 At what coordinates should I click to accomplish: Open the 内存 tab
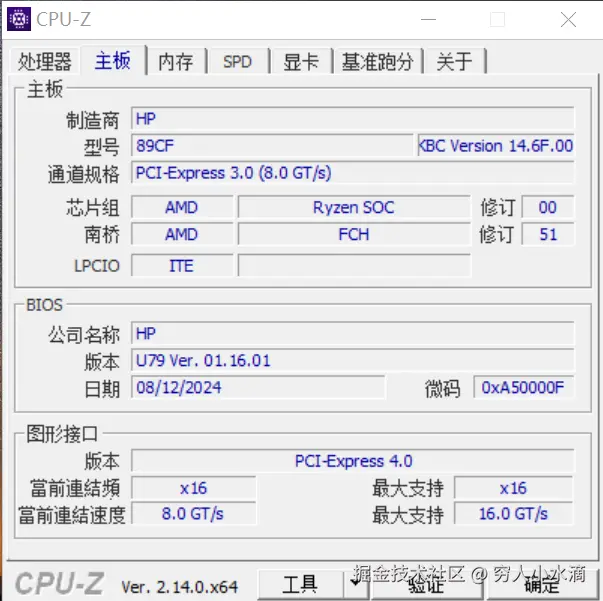click(x=176, y=62)
